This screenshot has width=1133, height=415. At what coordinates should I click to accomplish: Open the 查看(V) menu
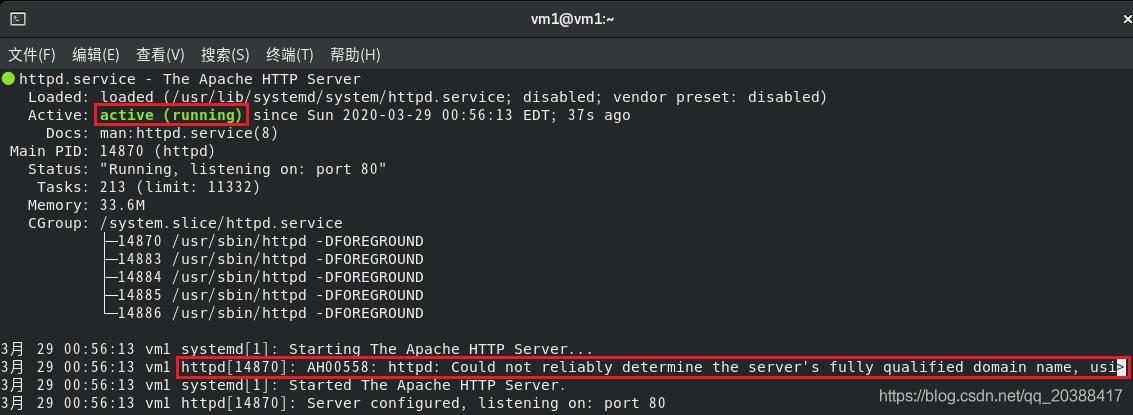[x=160, y=55]
